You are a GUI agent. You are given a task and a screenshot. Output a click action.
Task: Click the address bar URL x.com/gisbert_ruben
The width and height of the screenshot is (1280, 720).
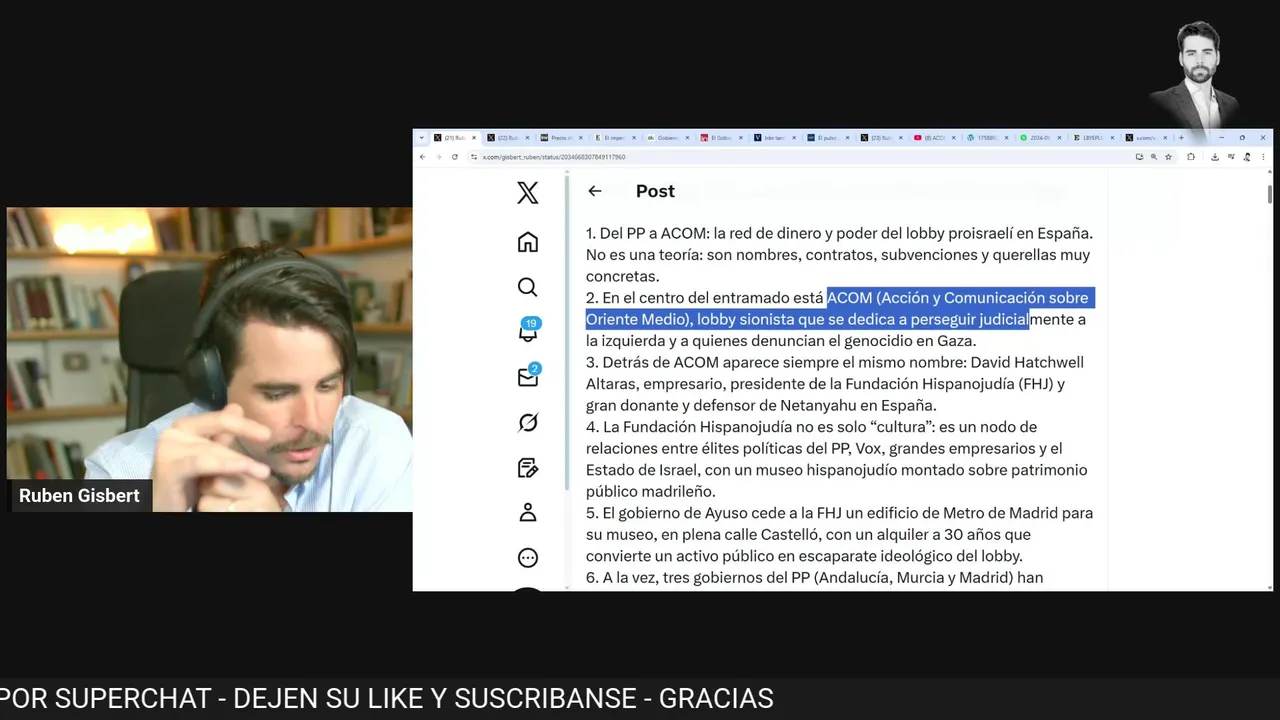point(554,157)
